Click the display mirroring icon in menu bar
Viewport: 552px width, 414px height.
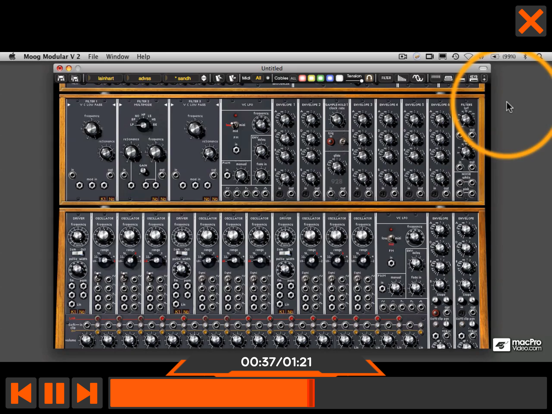click(x=443, y=56)
